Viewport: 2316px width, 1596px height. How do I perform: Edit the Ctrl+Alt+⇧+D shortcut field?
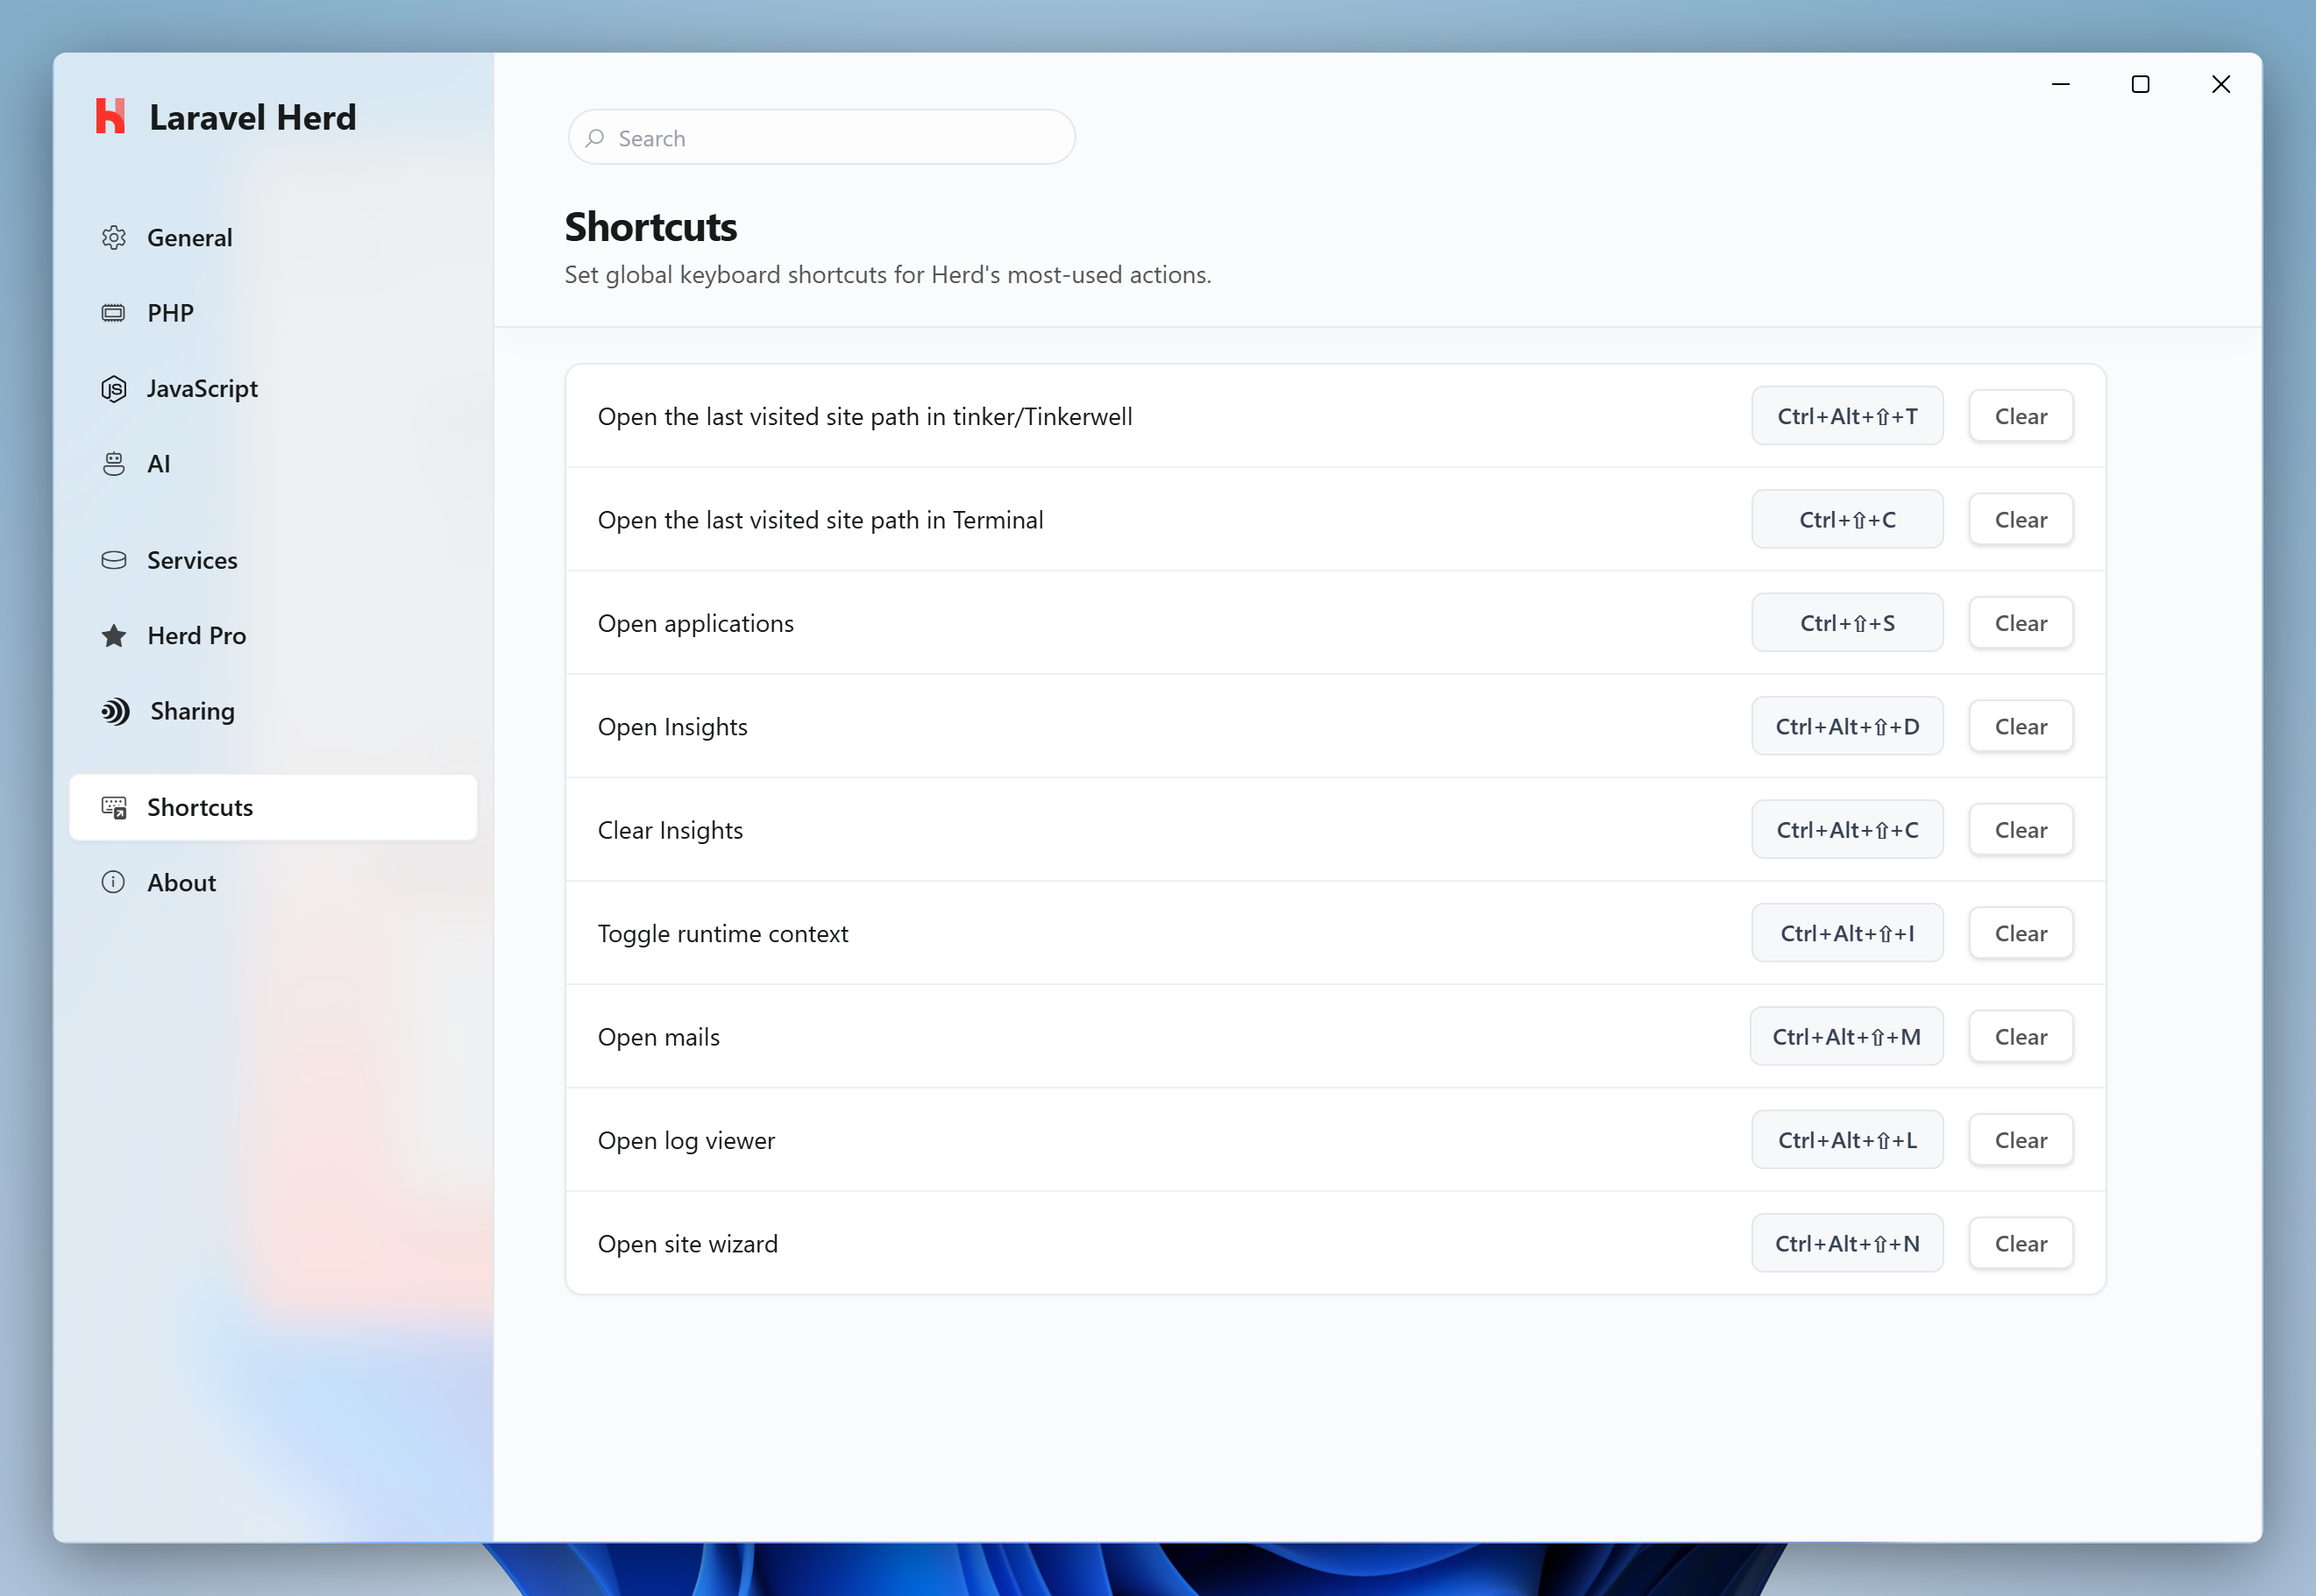tap(1847, 726)
